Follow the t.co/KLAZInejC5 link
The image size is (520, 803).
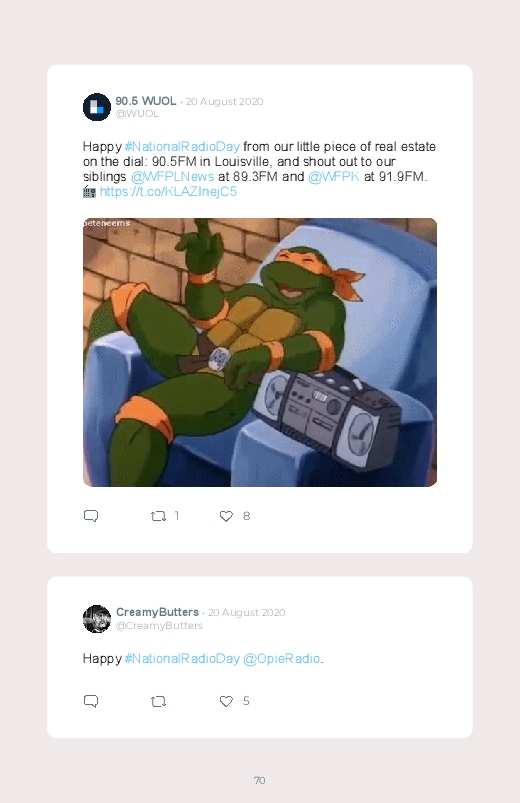[168, 192]
